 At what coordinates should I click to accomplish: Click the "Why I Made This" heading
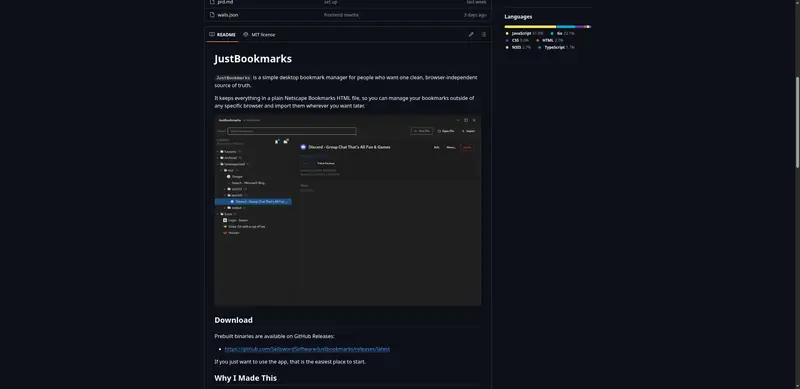pos(245,378)
